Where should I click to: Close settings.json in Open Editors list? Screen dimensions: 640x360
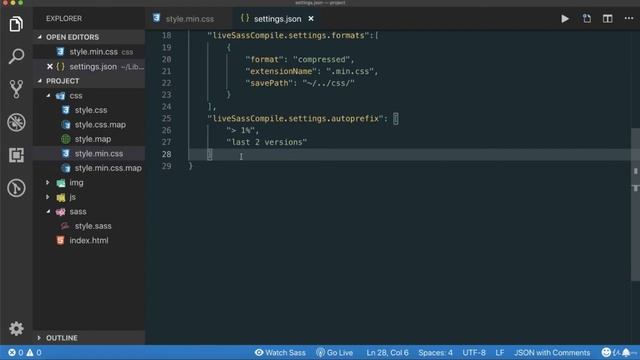point(50,67)
